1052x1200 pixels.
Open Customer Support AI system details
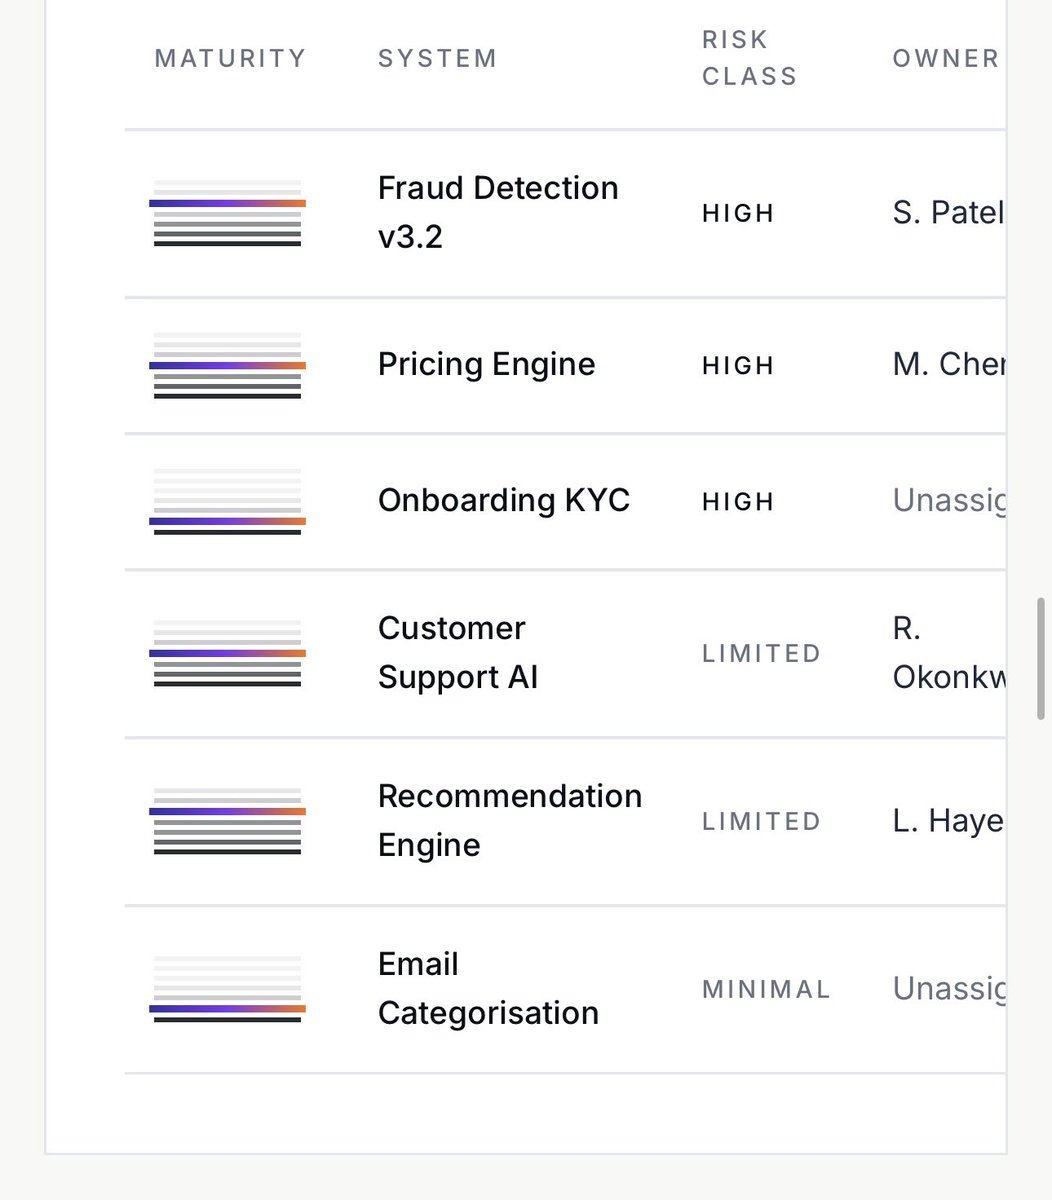point(458,652)
